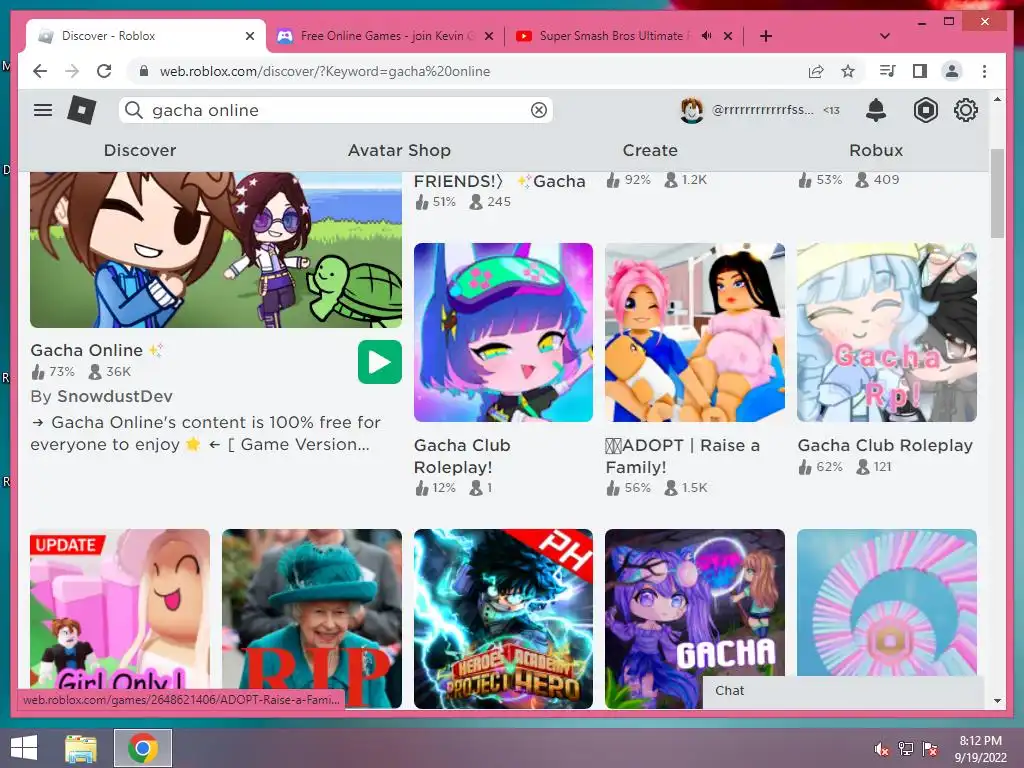Open Gacha Club Roleplay blue-hair thumbnail
The width and height of the screenshot is (1024, 768).
click(887, 332)
